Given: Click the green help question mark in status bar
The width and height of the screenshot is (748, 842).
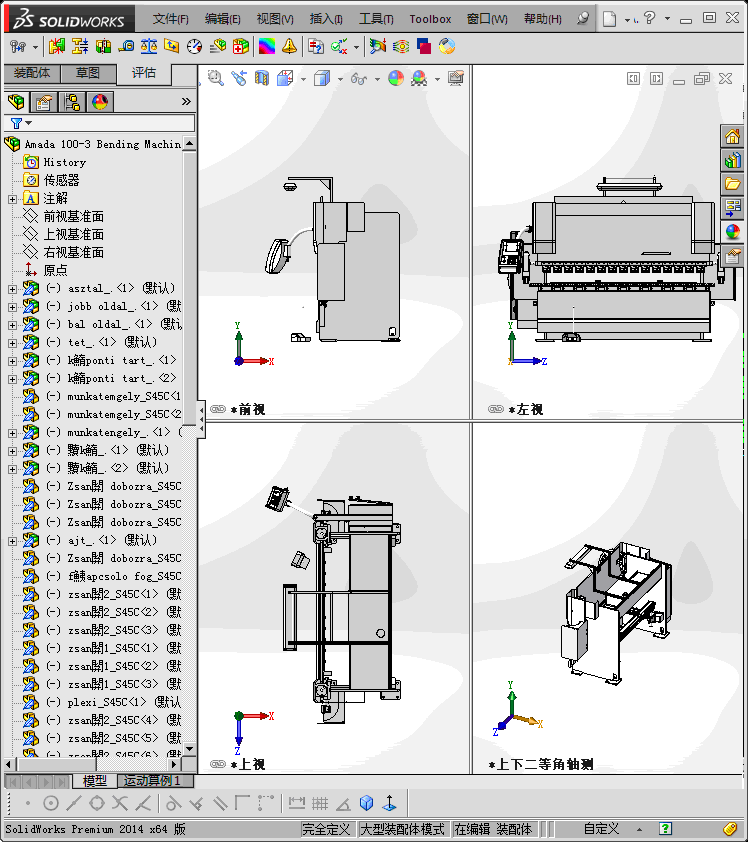Looking at the screenshot, I should pos(665,829).
